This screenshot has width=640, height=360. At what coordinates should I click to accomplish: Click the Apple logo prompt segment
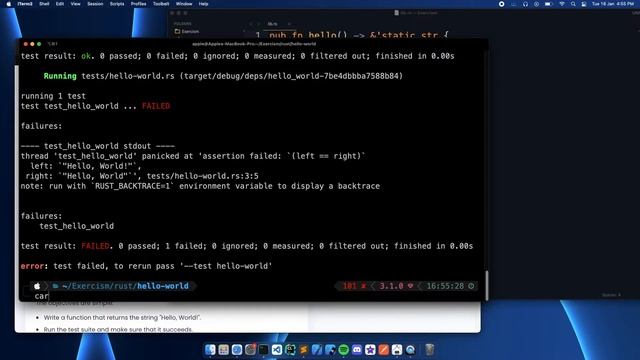point(37,286)
